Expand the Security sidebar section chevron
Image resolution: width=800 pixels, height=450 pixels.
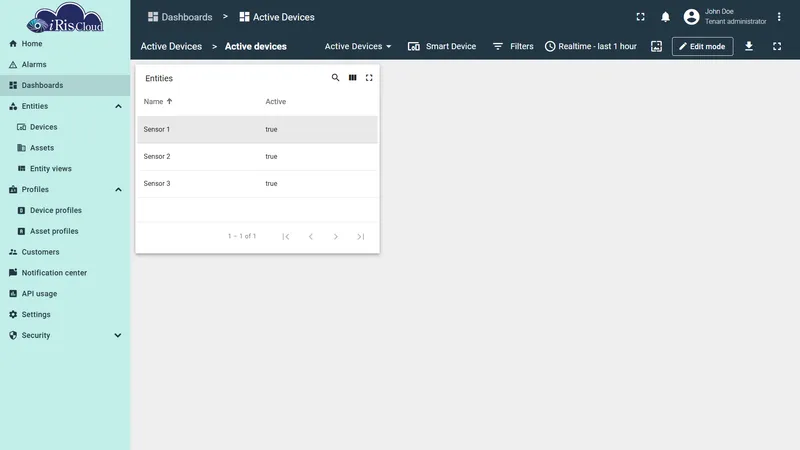point(118,335)
